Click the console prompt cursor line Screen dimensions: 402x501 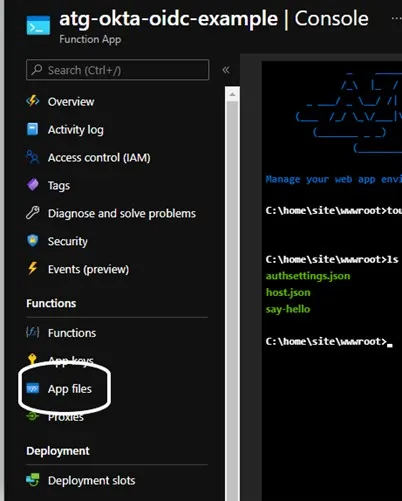click(329, 342)
